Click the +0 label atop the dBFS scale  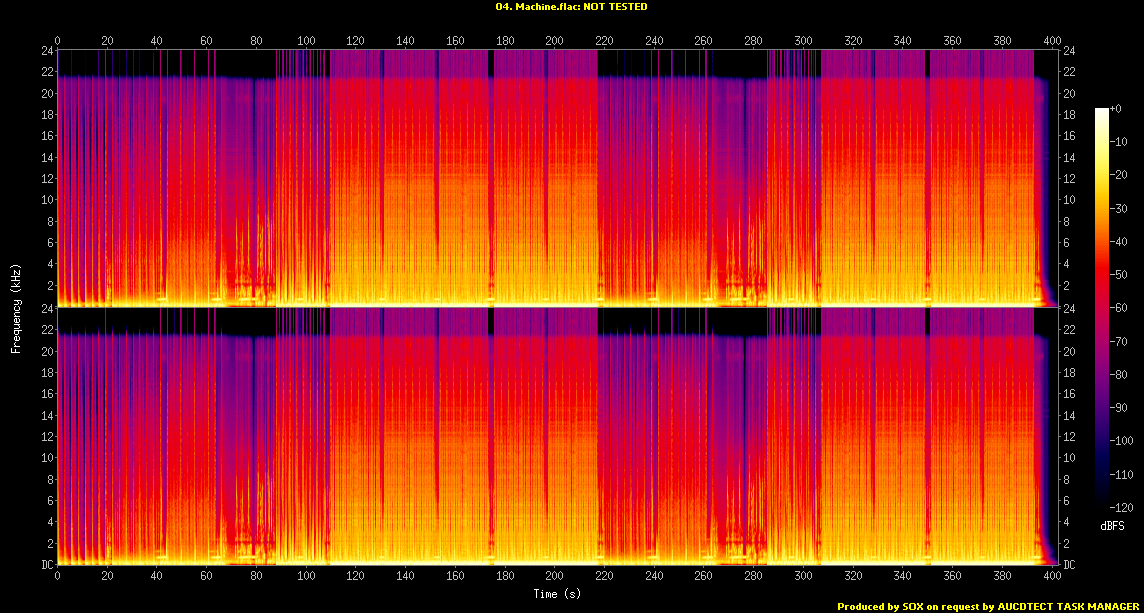coord(1116,109)
